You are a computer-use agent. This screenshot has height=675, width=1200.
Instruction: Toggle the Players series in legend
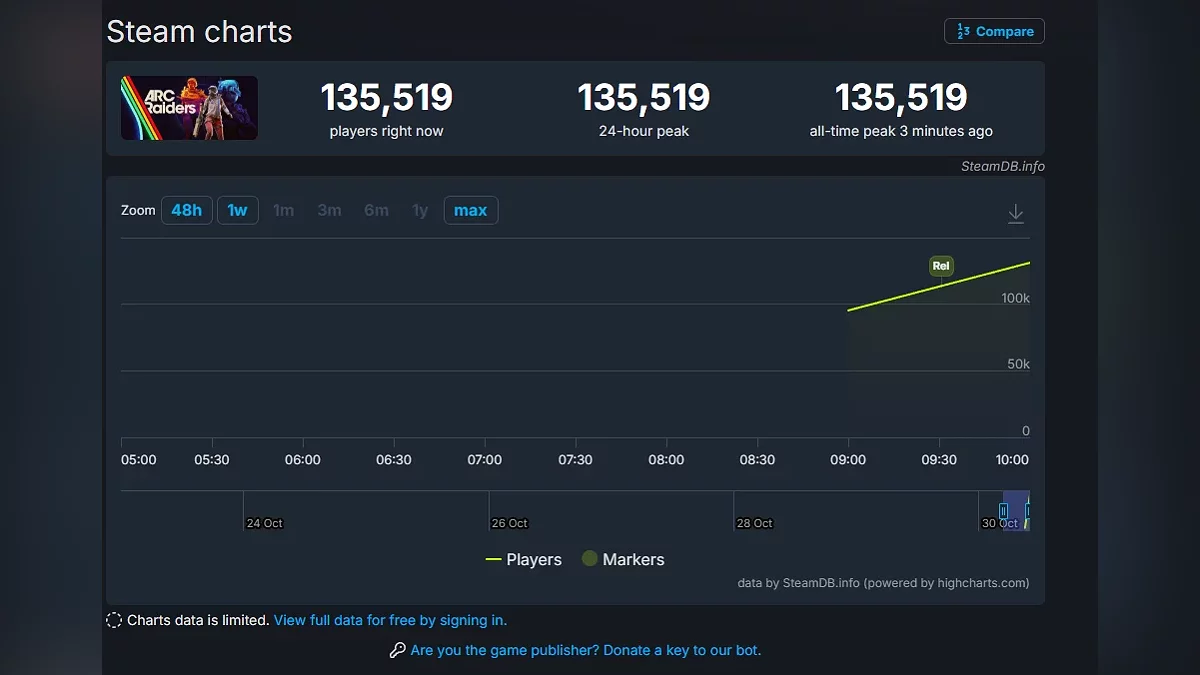click(524, 560)
